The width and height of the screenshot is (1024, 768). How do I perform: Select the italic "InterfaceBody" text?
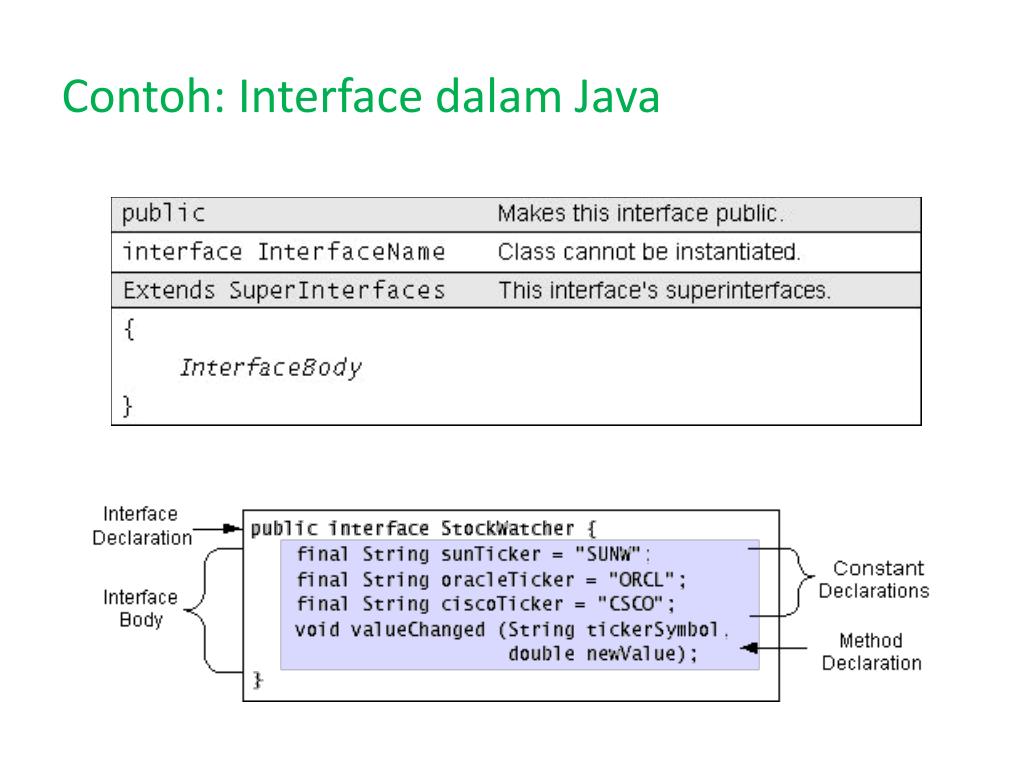click(x=270, y=368)
